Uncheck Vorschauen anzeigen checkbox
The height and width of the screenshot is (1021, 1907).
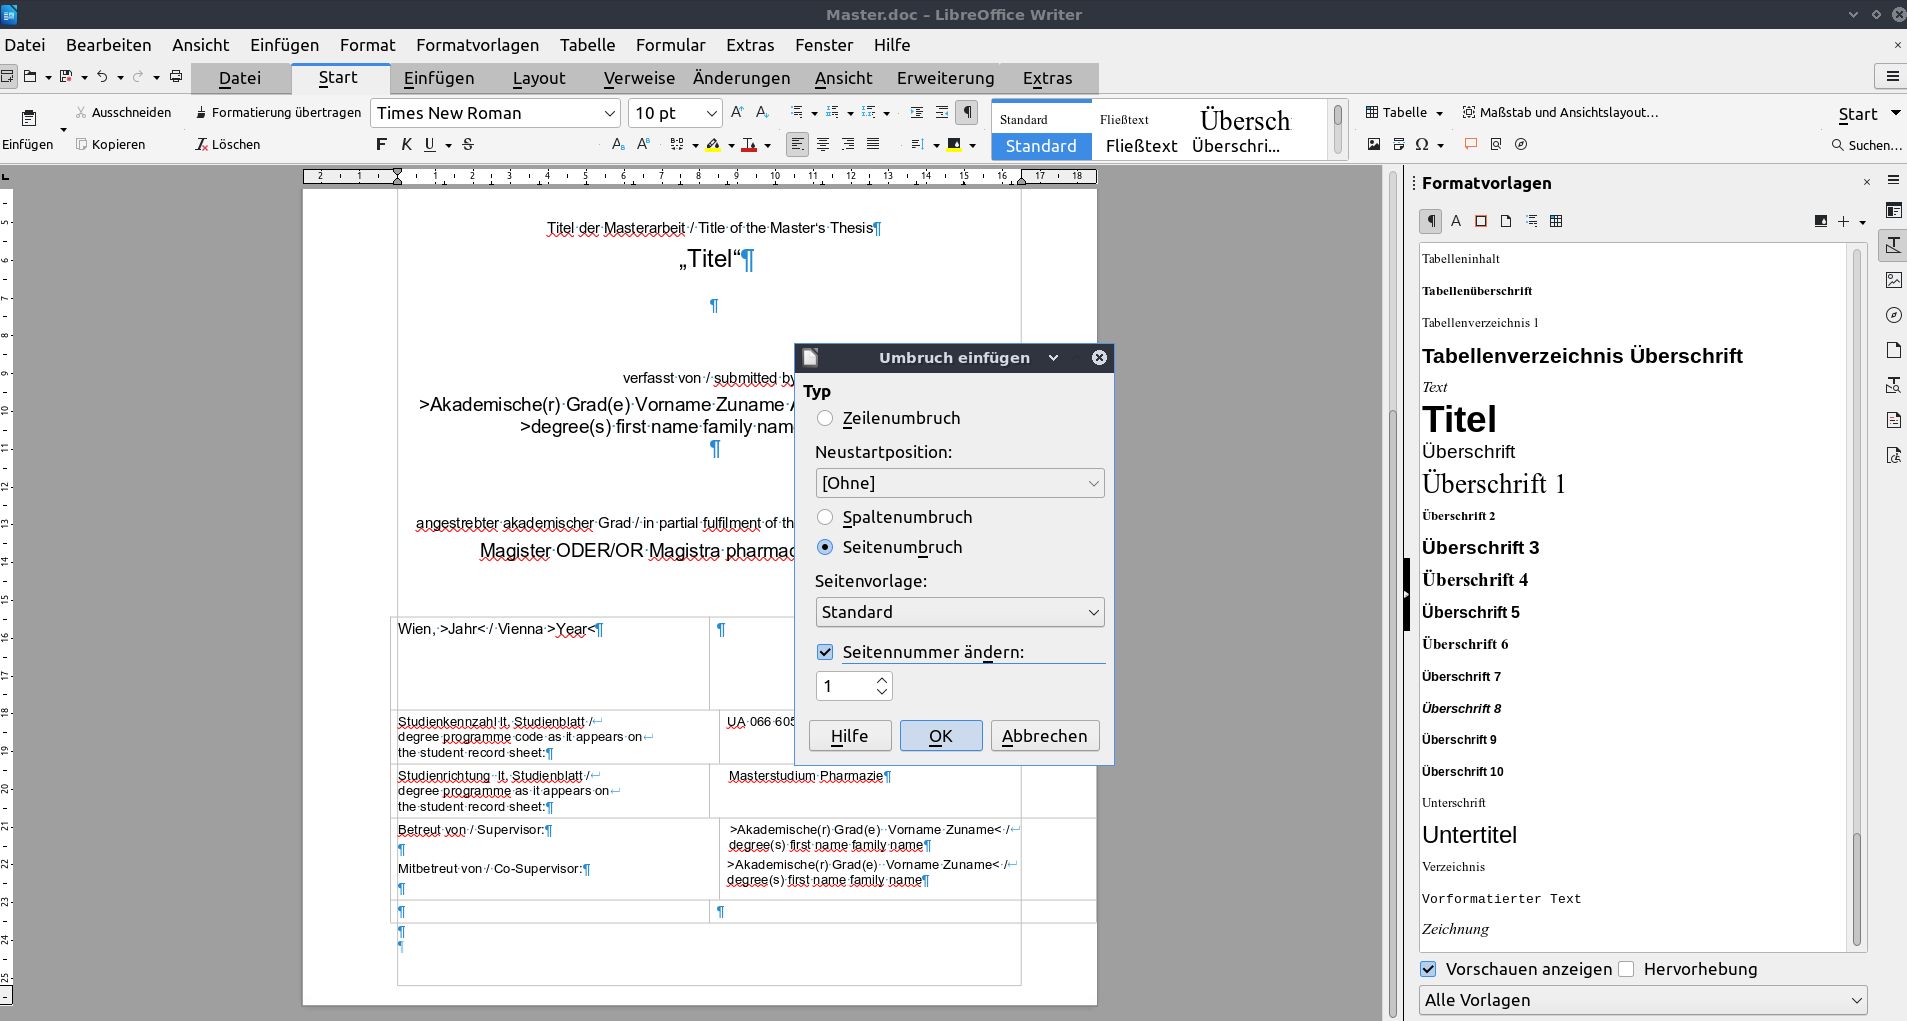pos(1428,969)
